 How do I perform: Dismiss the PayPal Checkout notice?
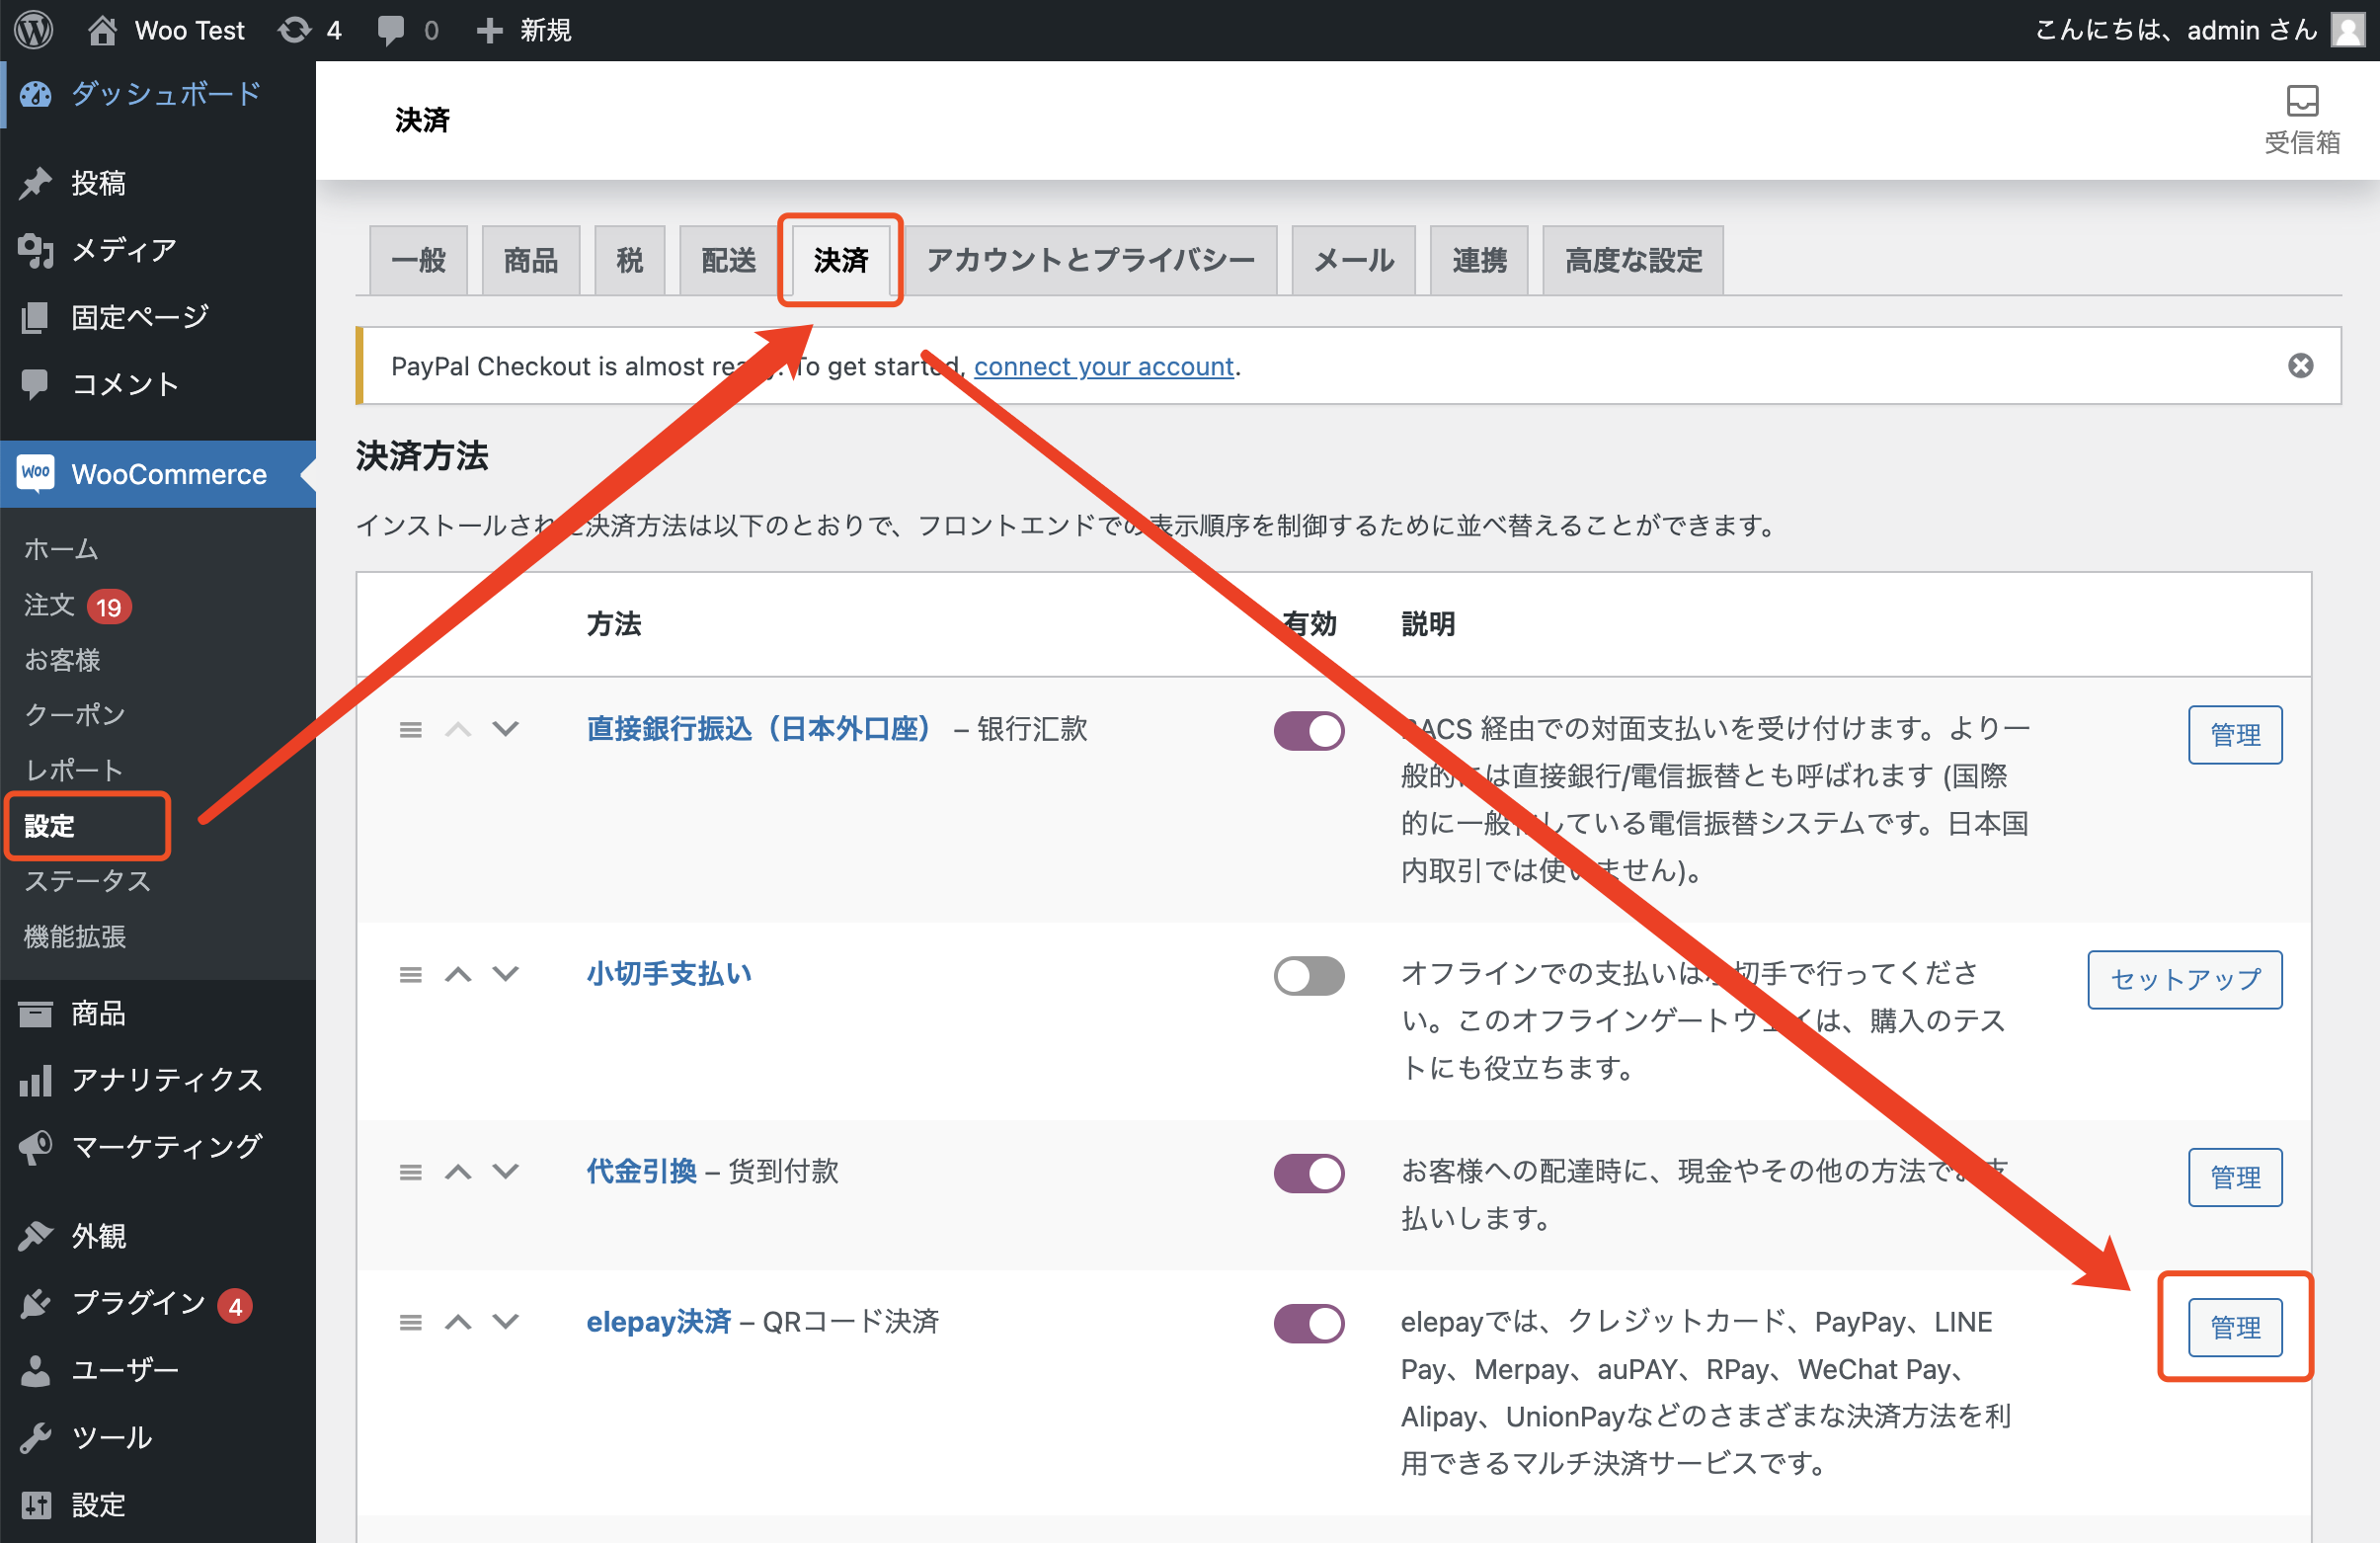2300,366
